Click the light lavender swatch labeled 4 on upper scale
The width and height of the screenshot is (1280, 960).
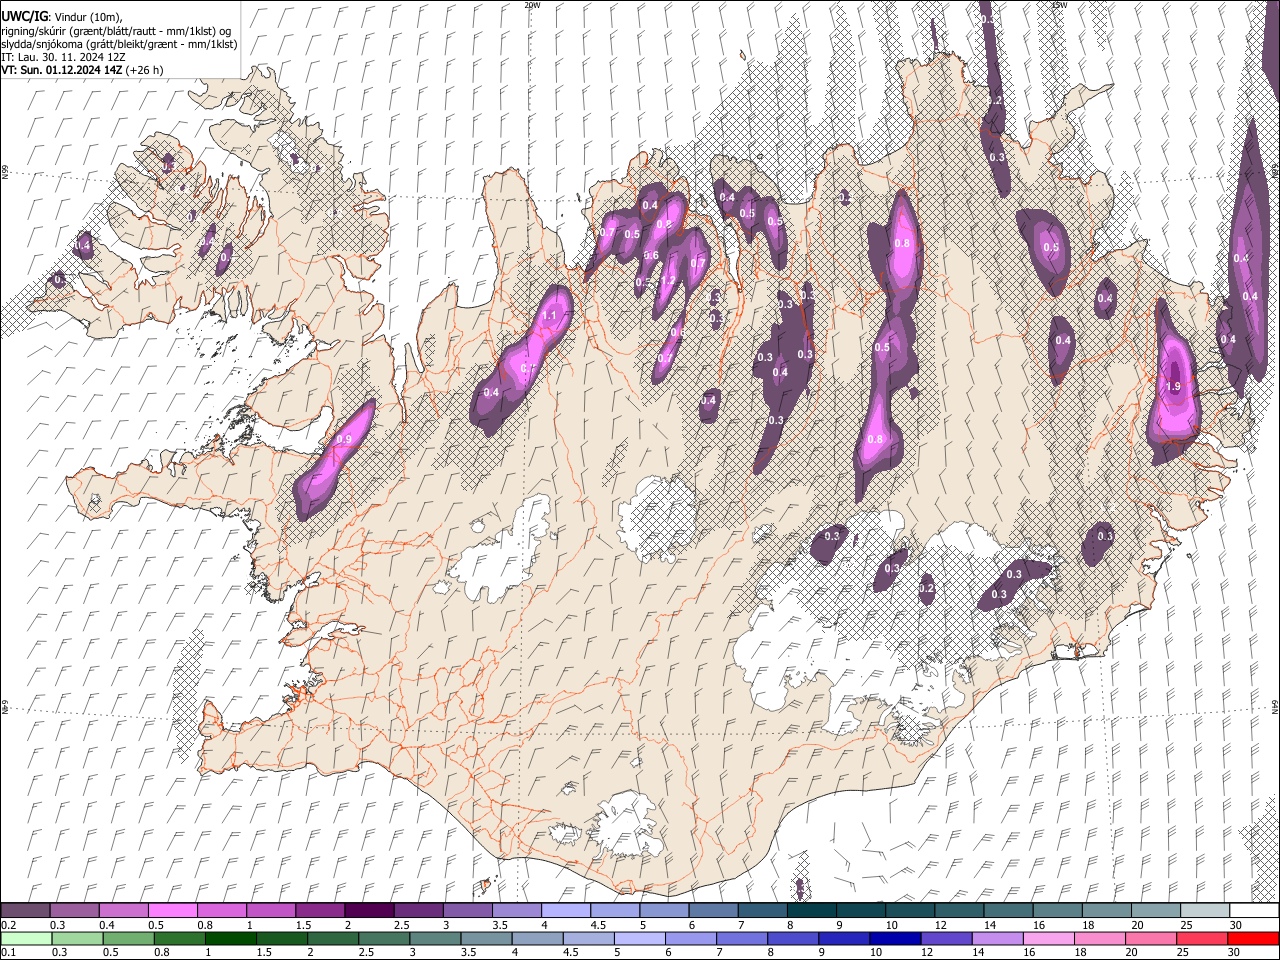[564, 911]
